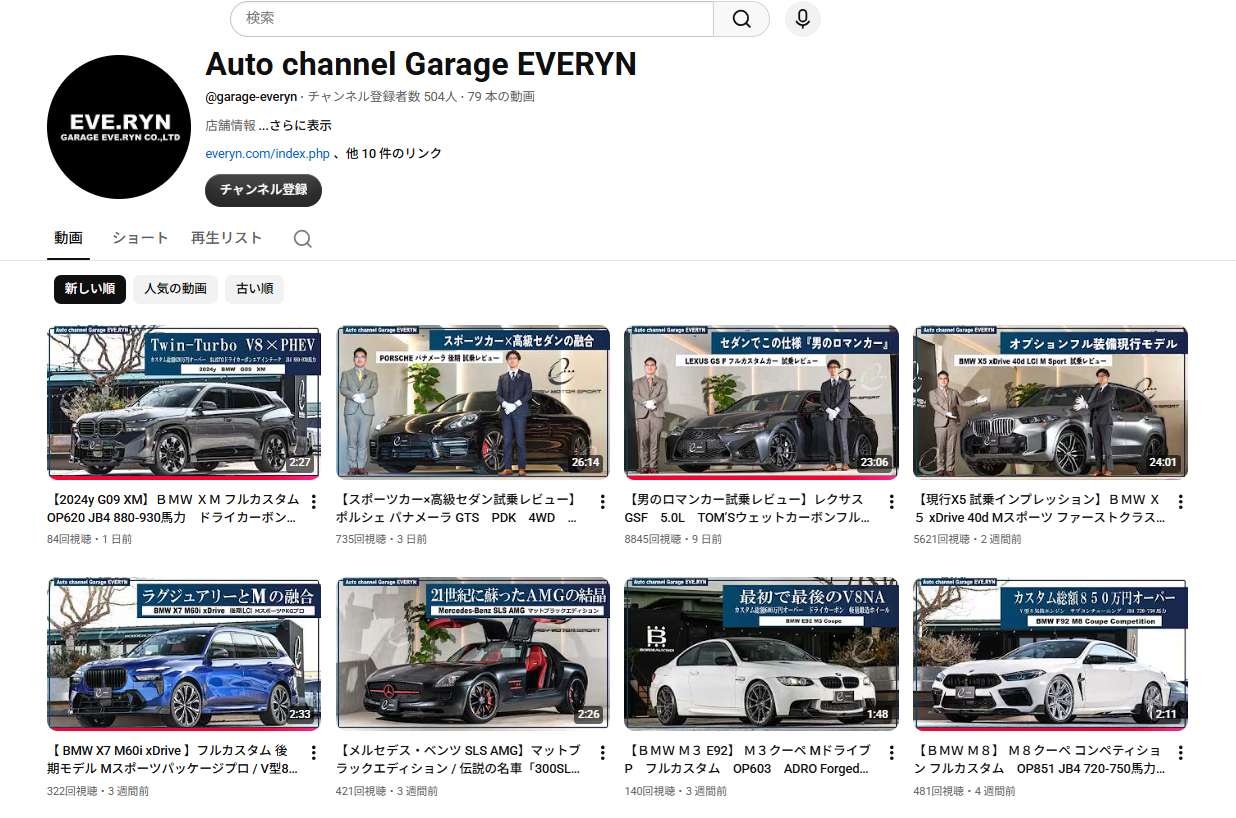Screen dimensions: 1236x818
Task: Open options menu for Porsche Panamera video
Action: tap(602, 501)
